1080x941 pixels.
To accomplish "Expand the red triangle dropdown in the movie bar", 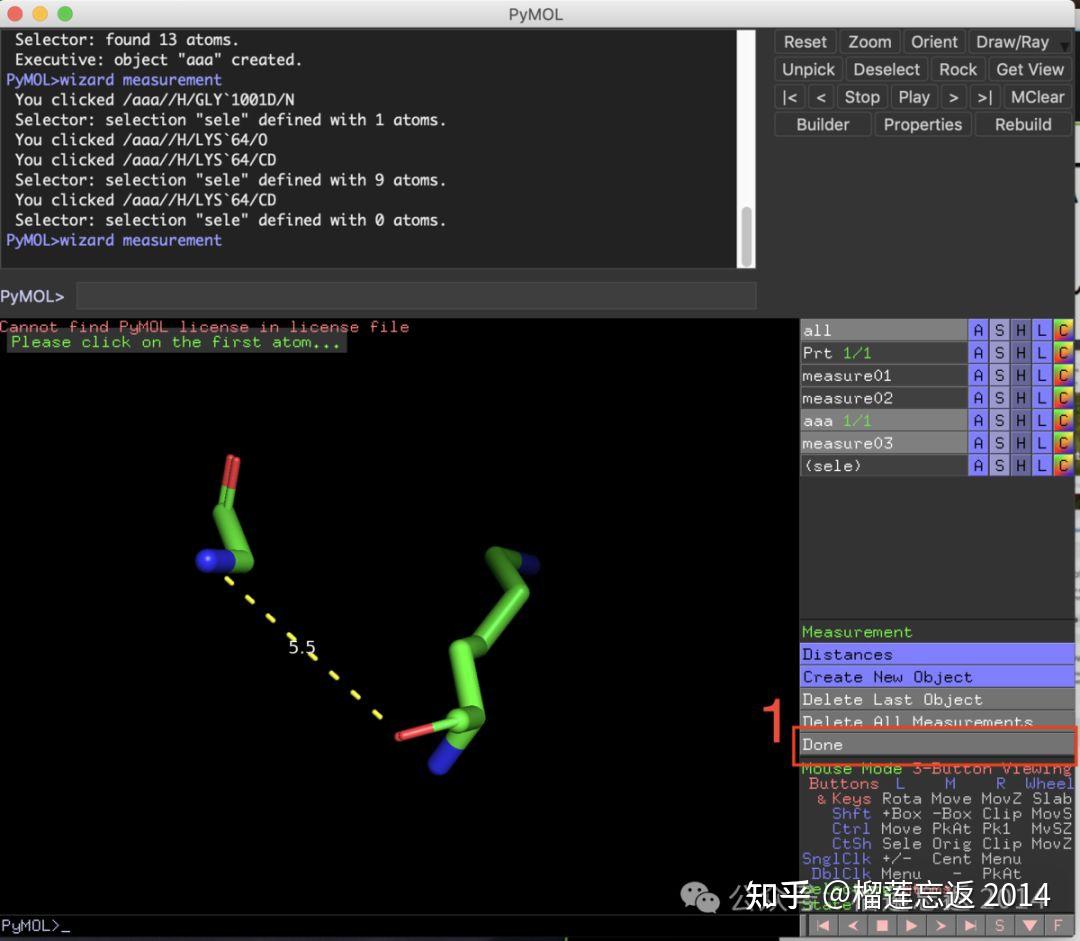I will click(x=1031, y=926).
